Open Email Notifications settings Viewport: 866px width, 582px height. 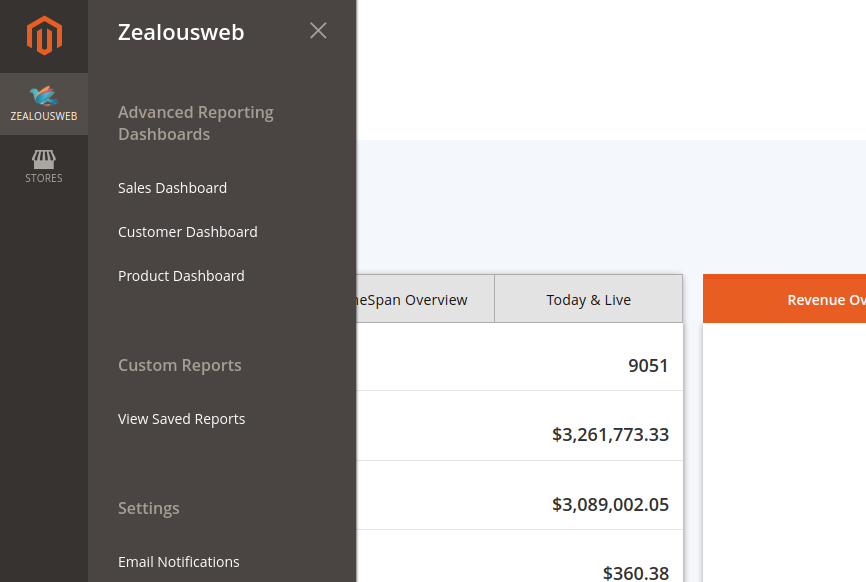click(178, 561)
